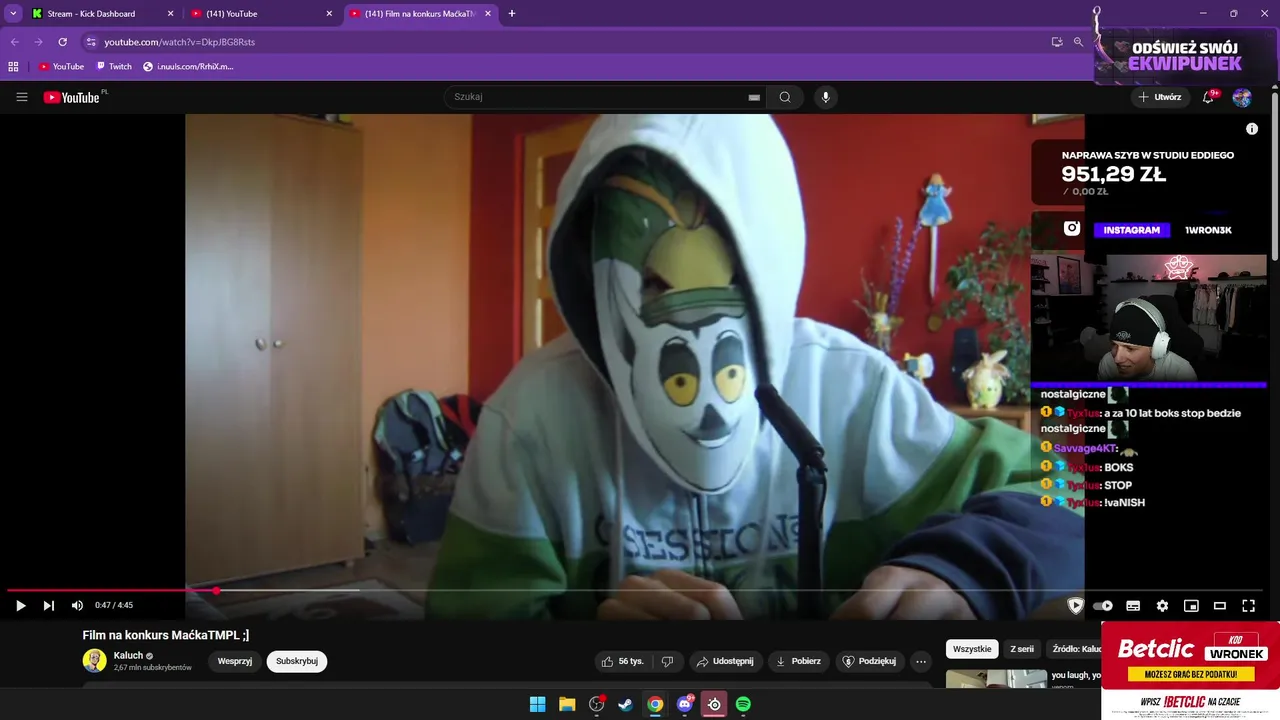Open YouTube notifications bell
Screen dimensions: 1280x720
coord(1208,97)
